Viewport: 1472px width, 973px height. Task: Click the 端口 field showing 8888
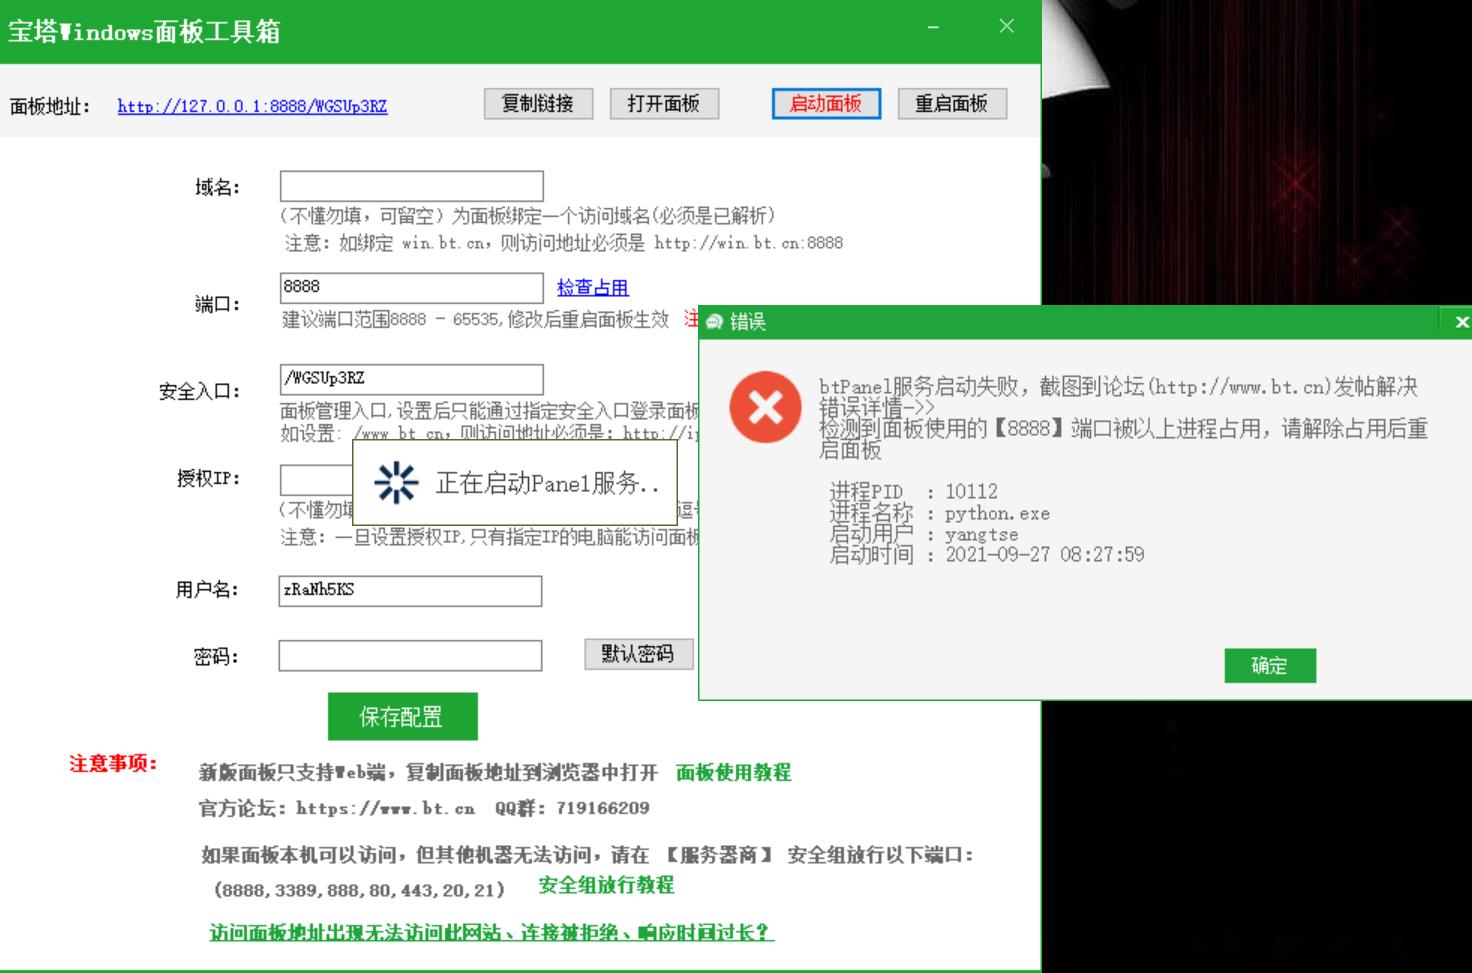tap(411, 288)
